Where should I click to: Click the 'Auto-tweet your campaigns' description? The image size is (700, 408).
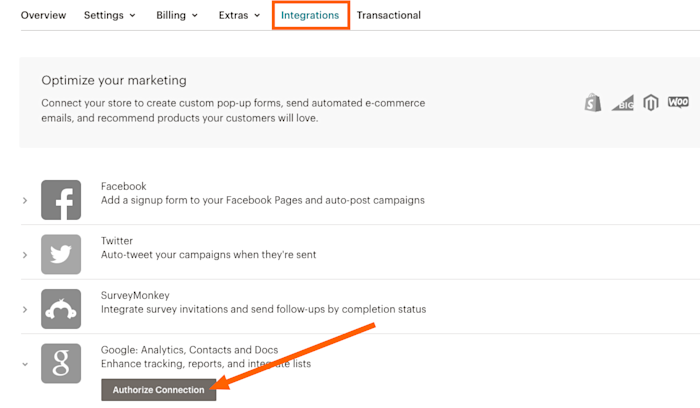(x=208, y=254)
